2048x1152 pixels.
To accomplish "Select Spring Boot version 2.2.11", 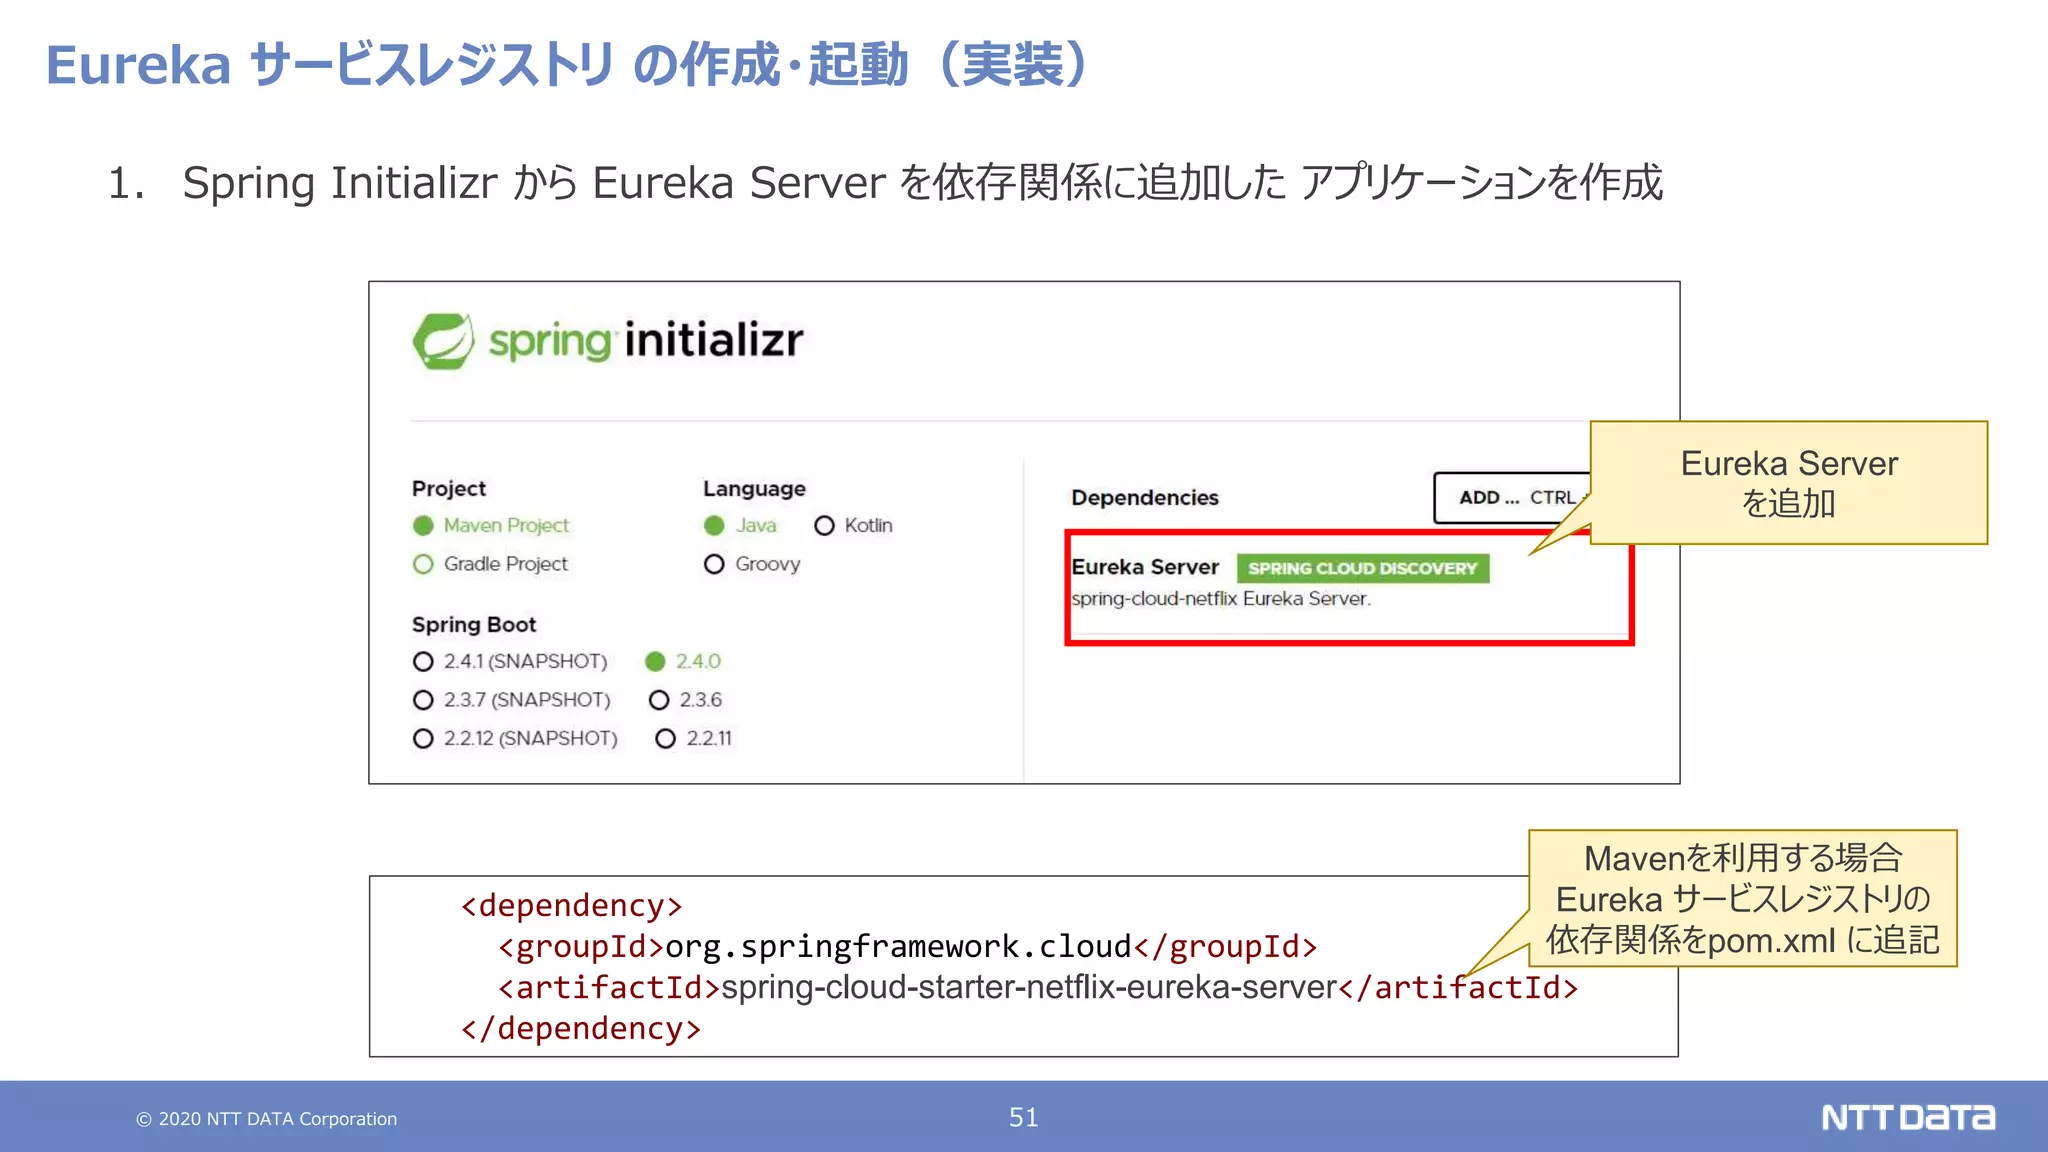I will coord(665,738).
